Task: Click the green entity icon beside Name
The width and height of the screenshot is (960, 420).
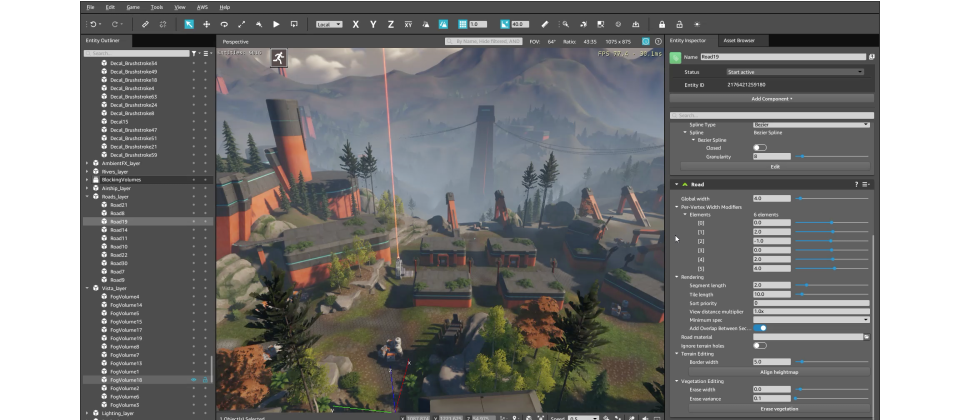Action: tap(675, 58)
